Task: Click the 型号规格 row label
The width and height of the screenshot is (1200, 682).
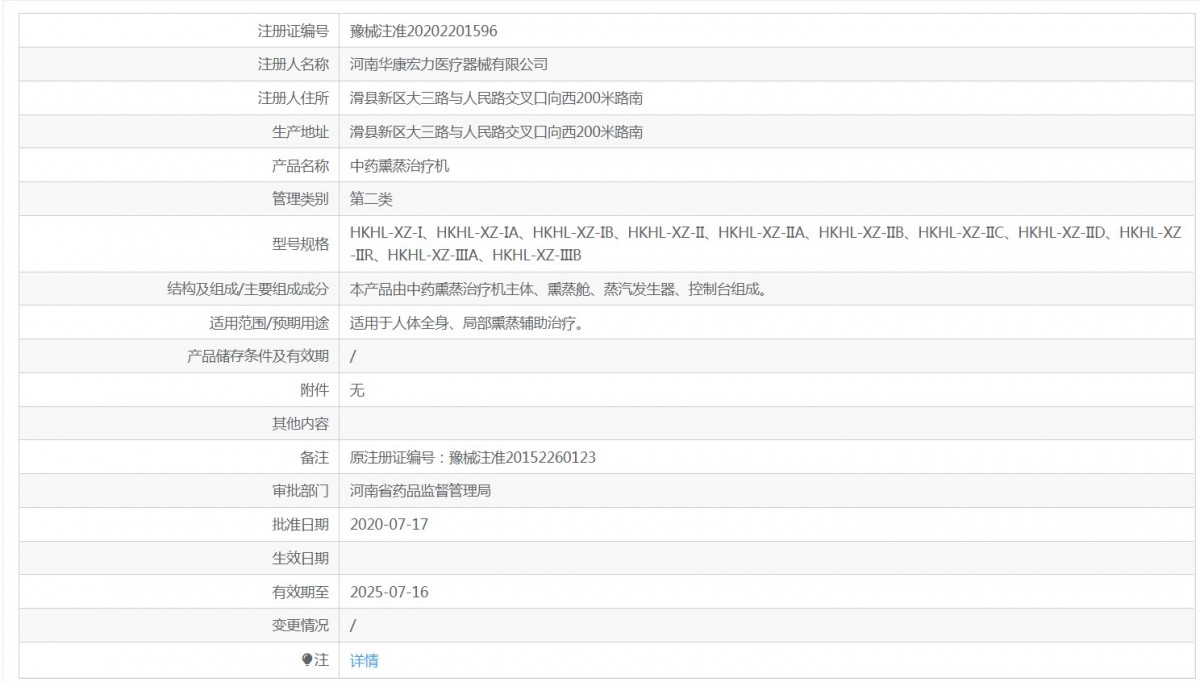Action: point(300,244)
